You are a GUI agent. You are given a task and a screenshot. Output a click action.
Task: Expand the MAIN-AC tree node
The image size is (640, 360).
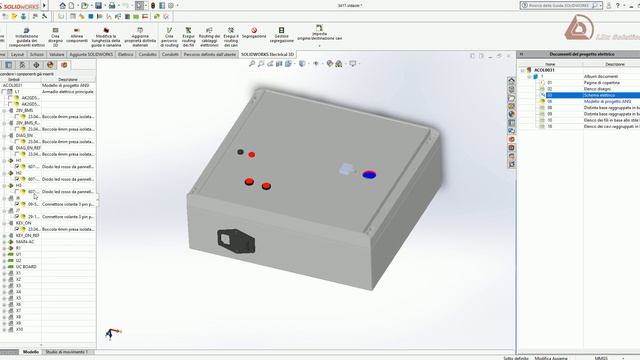[4, 242]
